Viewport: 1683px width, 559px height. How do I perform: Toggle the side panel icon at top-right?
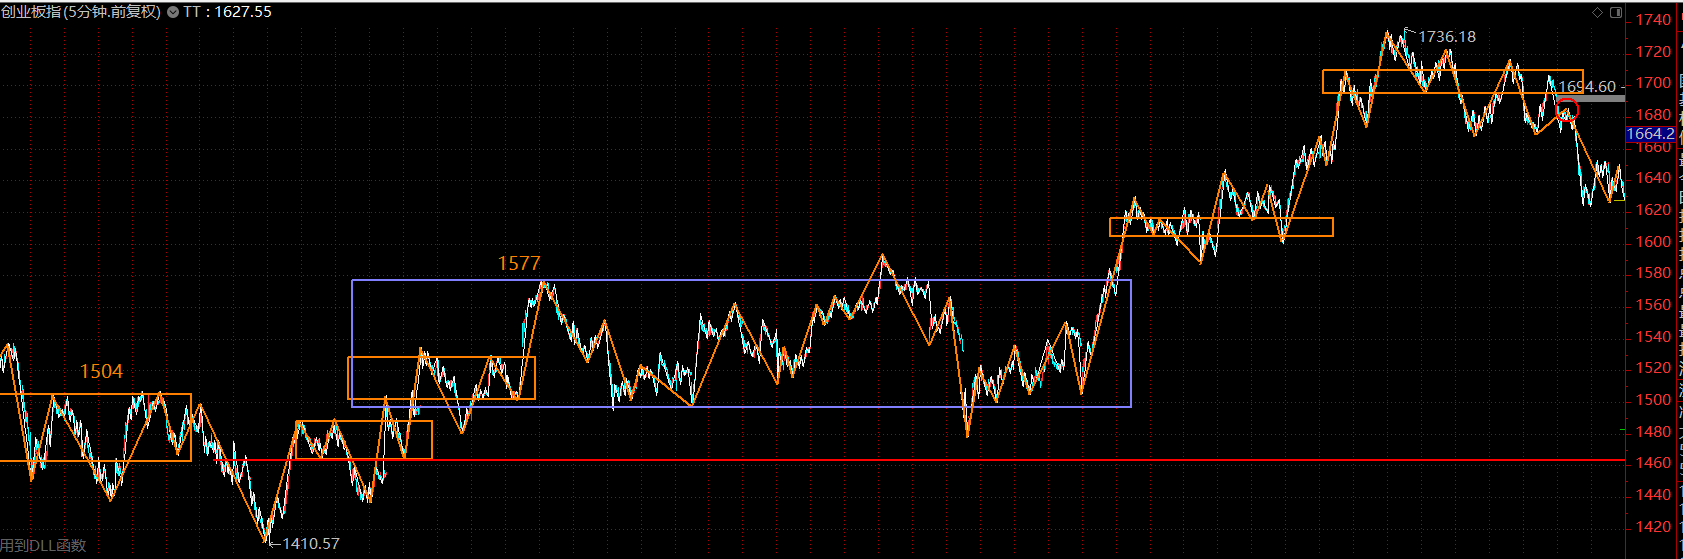click(x=1616, y=12)
